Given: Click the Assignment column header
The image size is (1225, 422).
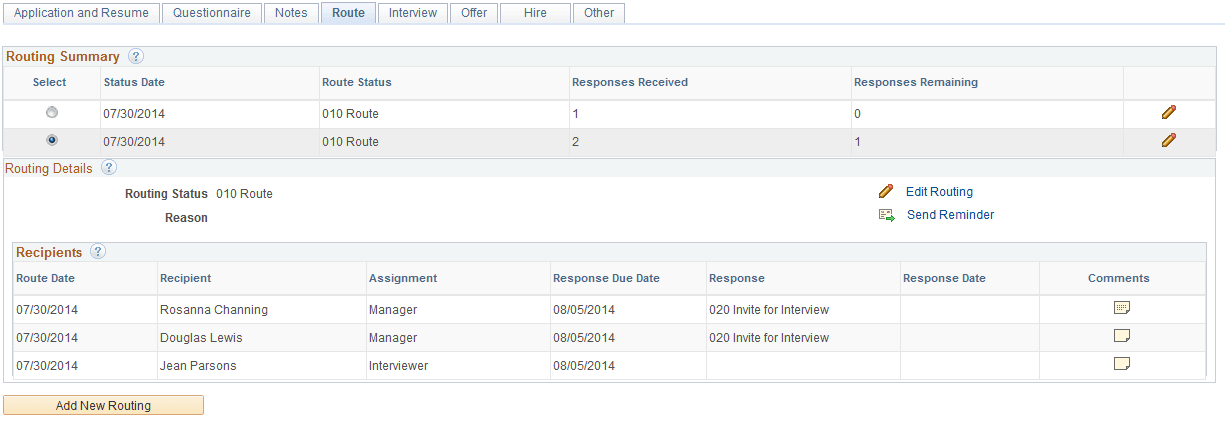Looking at the screenshot, I should click(402, 278).
